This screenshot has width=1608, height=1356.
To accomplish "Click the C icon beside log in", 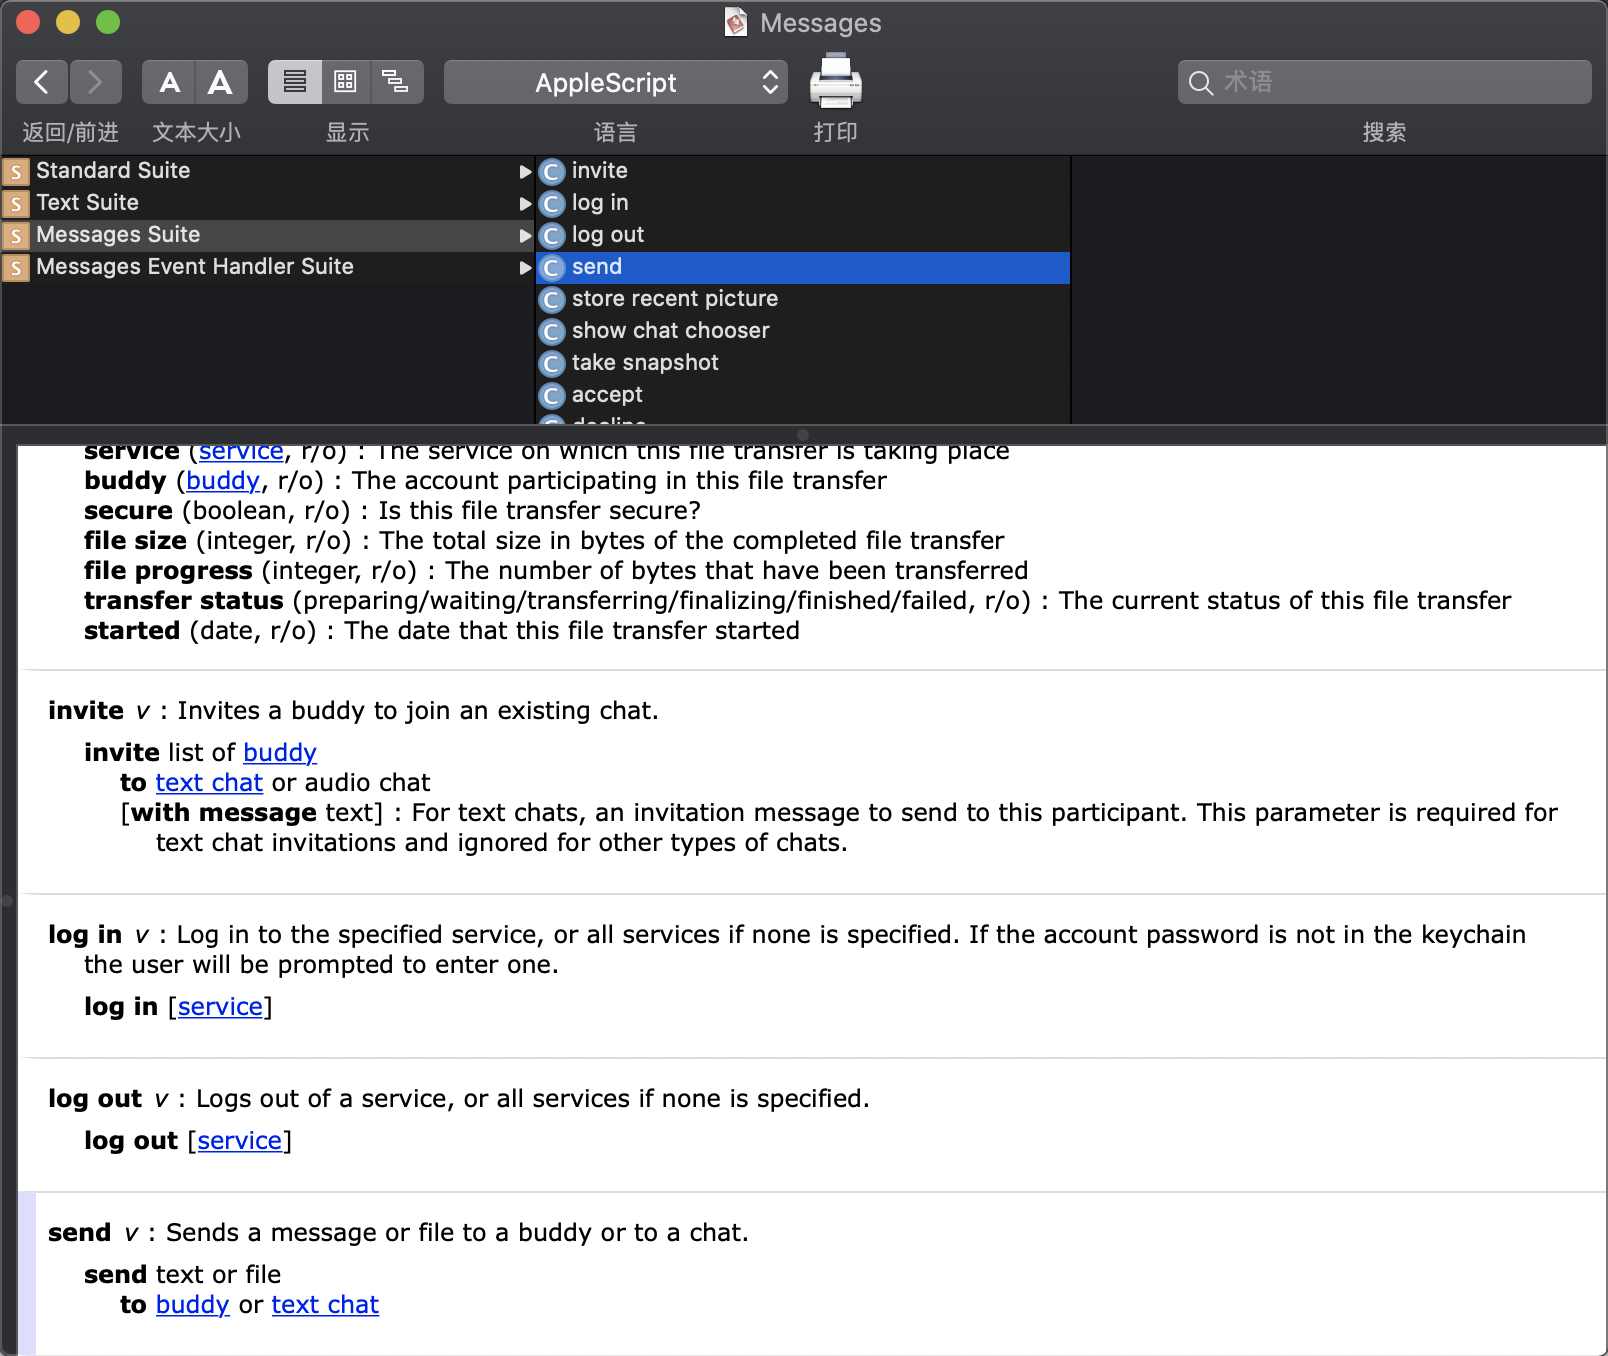I will (x=552, y=204).
